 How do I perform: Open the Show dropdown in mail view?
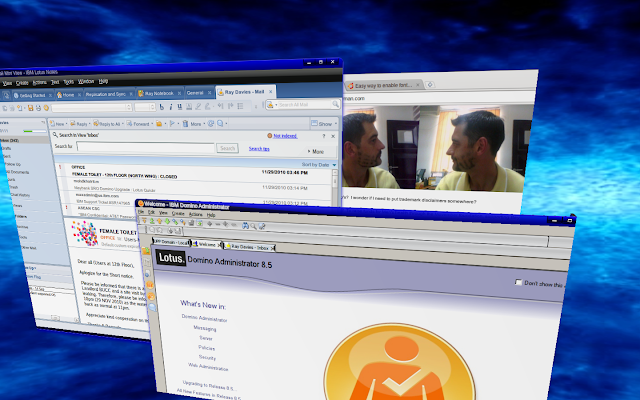[325, 123]
